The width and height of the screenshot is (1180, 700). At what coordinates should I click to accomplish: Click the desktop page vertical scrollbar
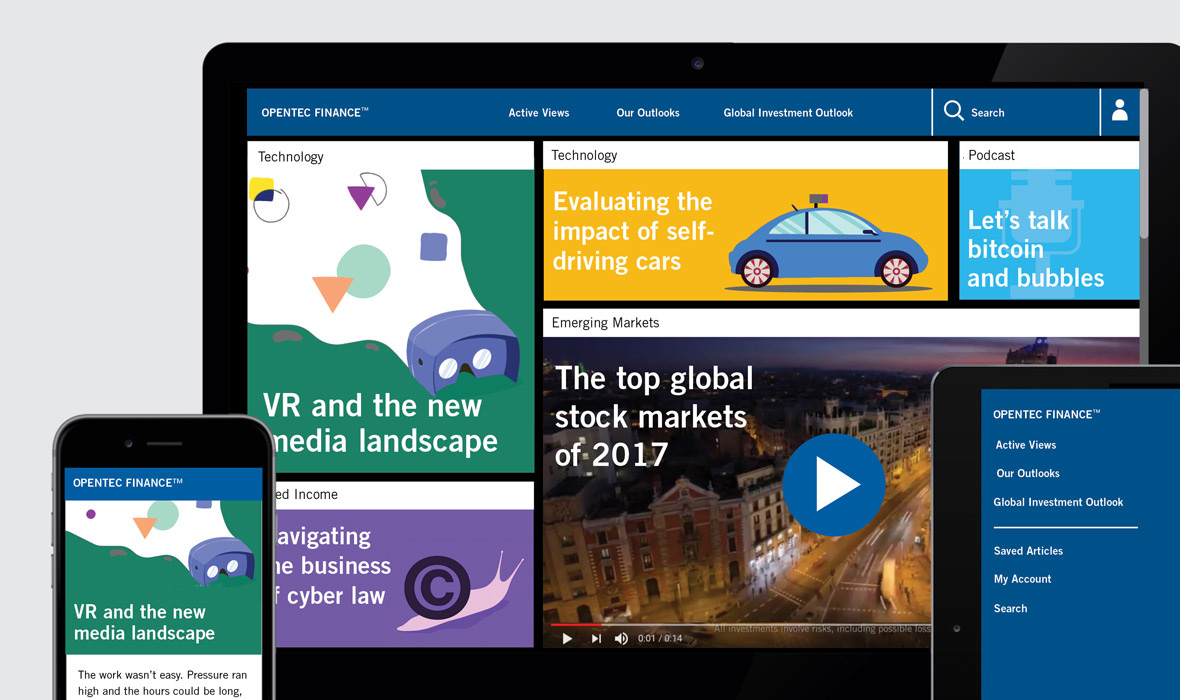[1144, 165]
